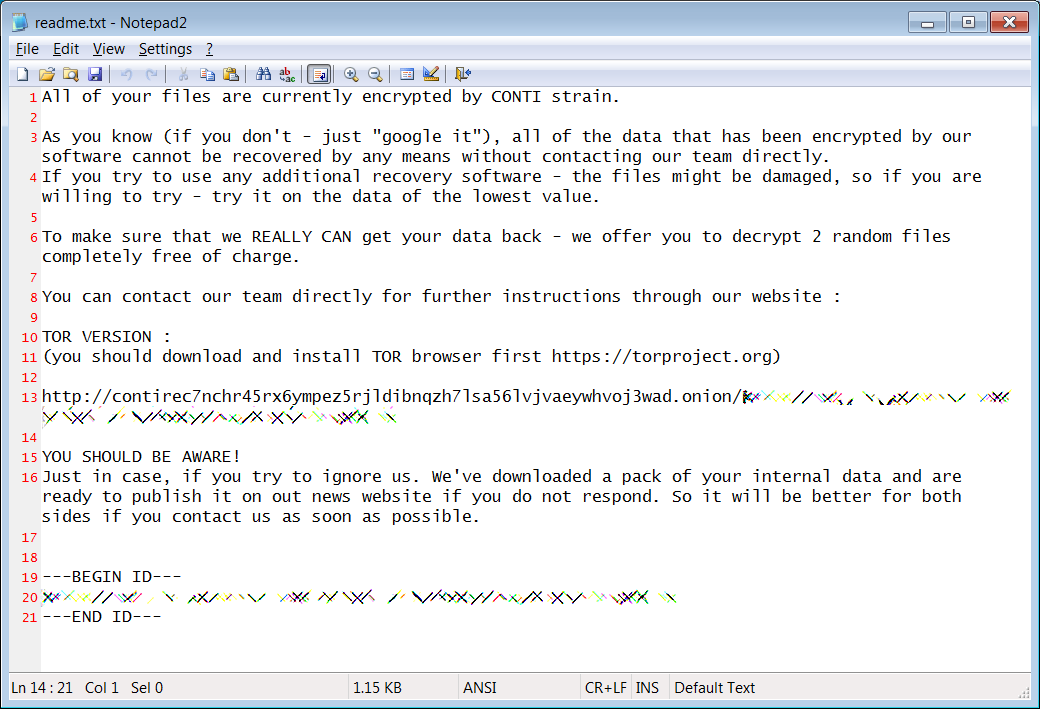Click the Default Text scheme in status bar
This screenshot has width=1040, height=709.
click(714, 688)
